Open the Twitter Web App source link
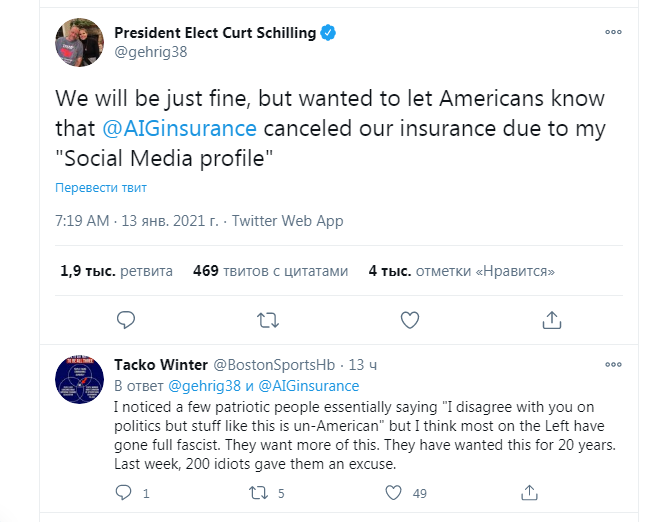Image resolution: width=663 pixels, height=522 pixels. point(277,221)
